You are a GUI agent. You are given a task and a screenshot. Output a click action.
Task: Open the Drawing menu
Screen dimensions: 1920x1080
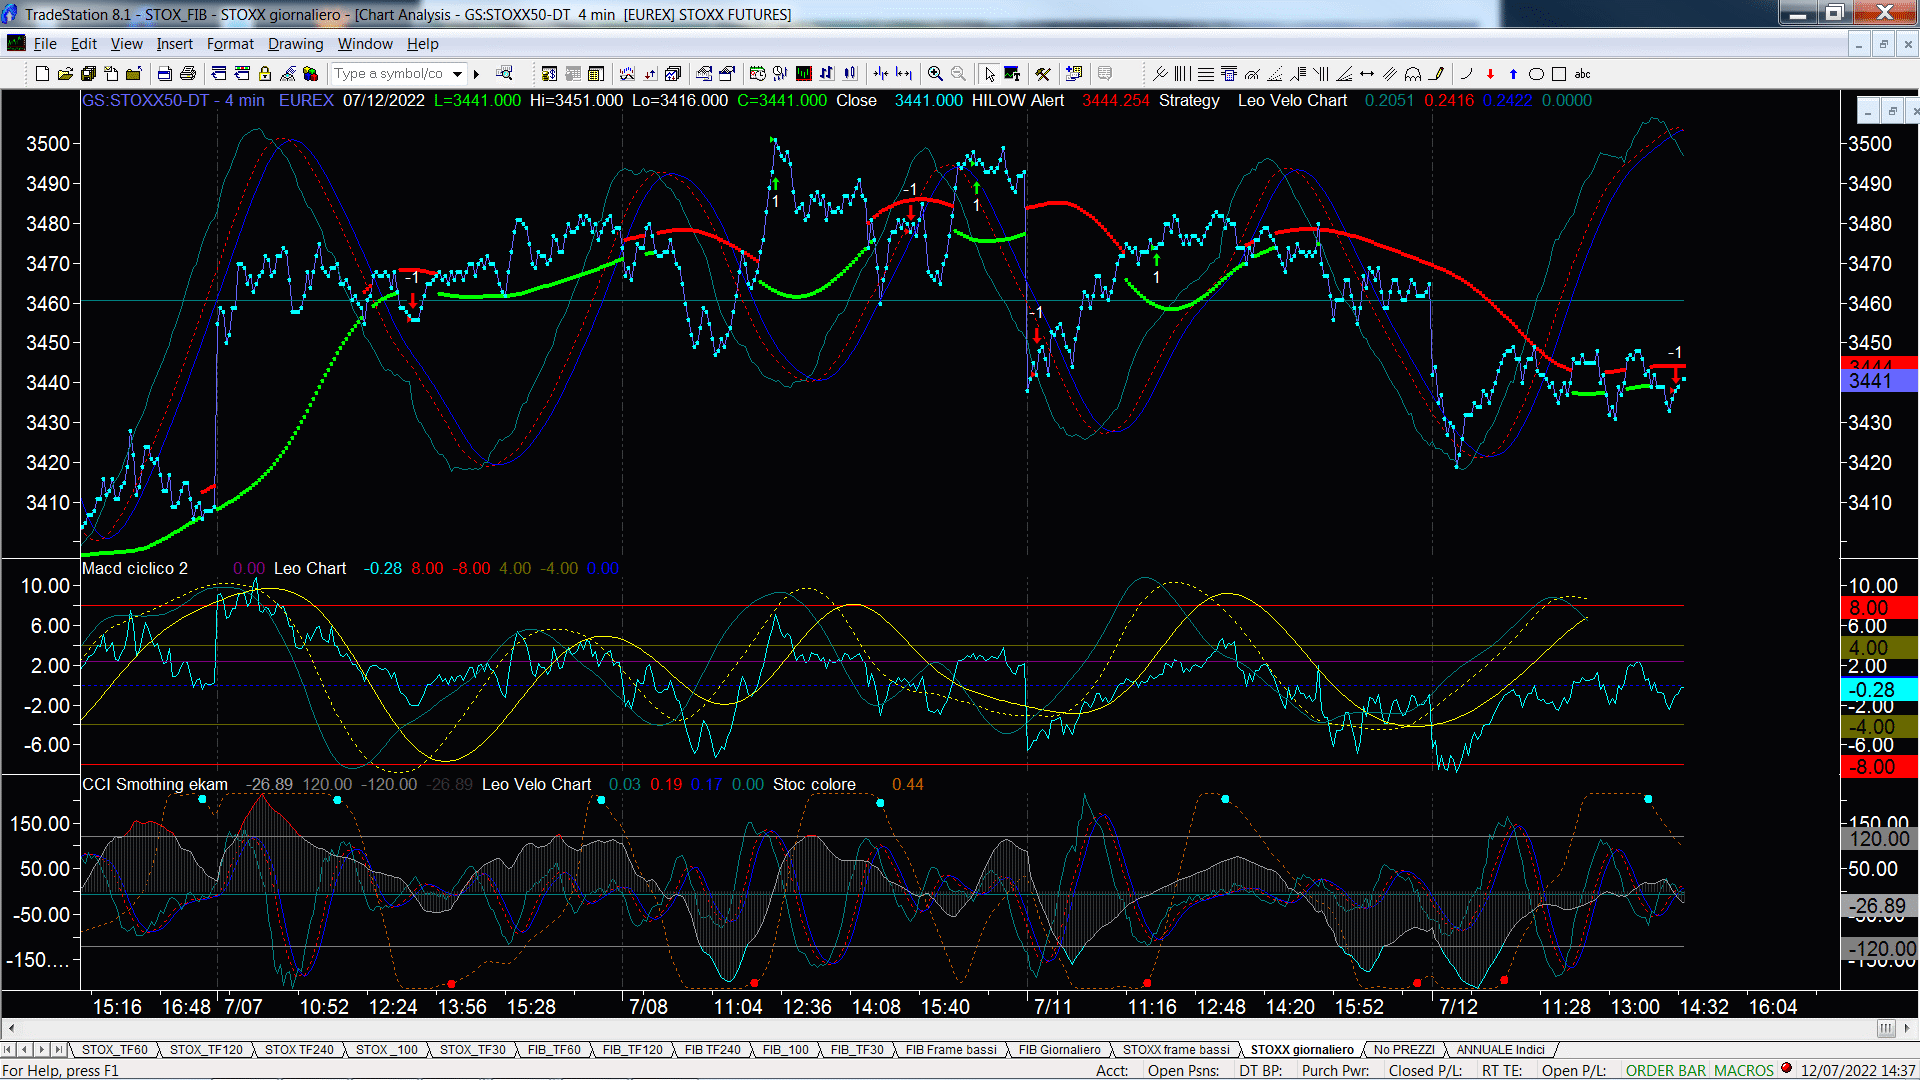coord(295,44)
